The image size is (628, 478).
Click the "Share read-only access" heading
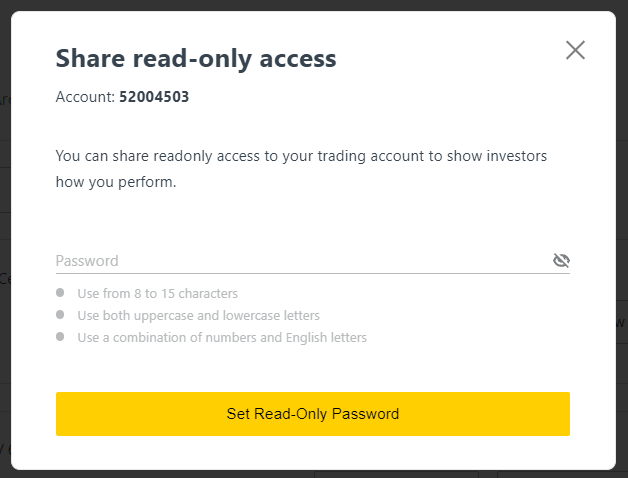pyautogui.click(x=196, y=59)
